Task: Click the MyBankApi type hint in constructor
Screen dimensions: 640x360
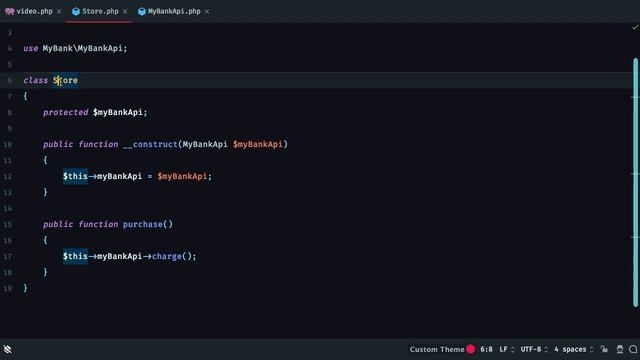Action: point(205,144)
